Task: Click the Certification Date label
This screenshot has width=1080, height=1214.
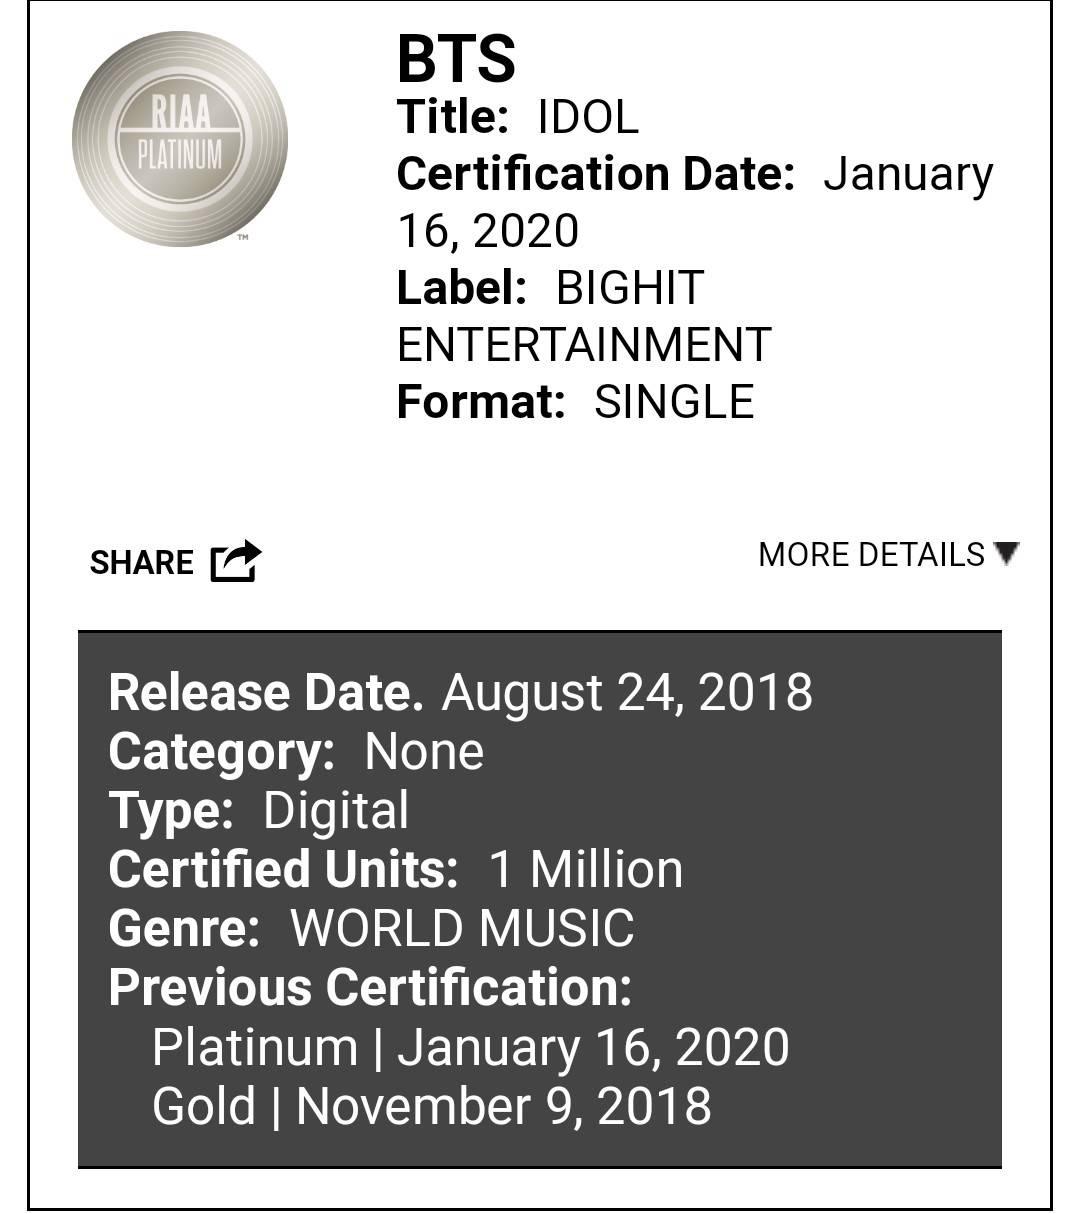Action: point(596,173)
